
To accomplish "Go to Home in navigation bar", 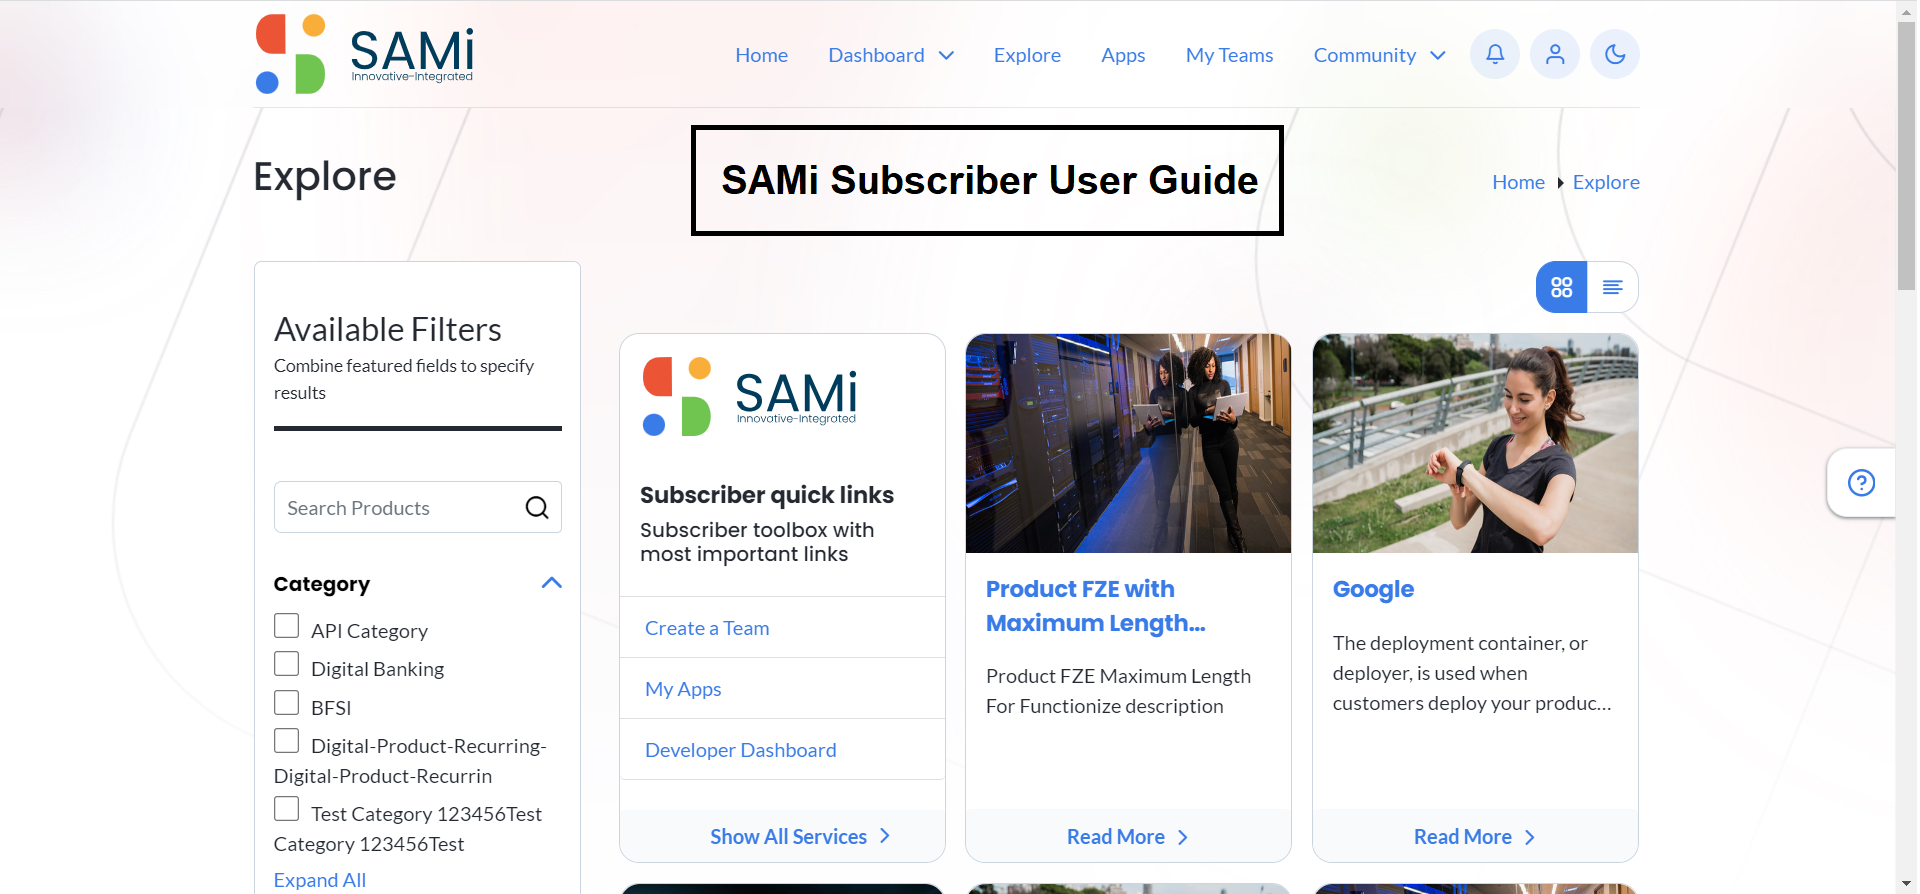I will coord(761,55).
